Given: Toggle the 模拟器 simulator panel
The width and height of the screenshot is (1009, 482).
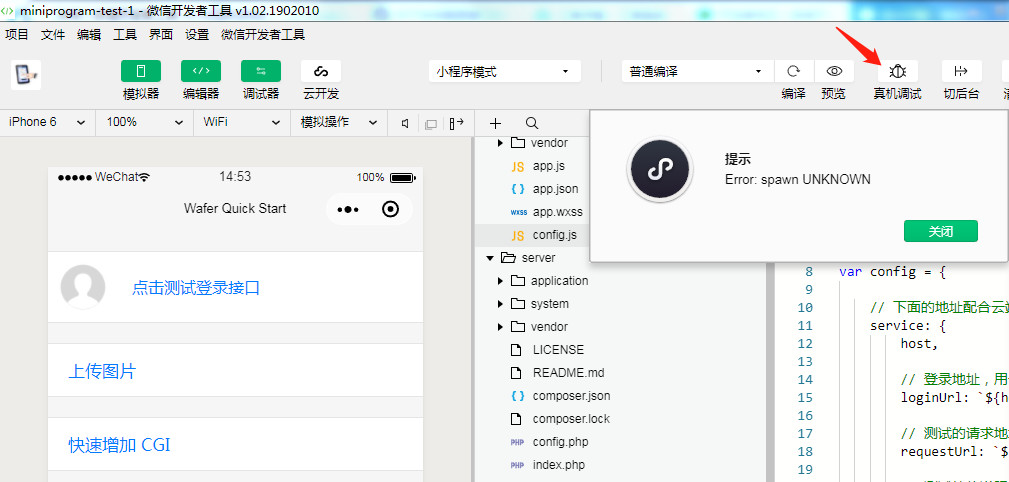Looking at the screenshot, I should pos(141,71).
